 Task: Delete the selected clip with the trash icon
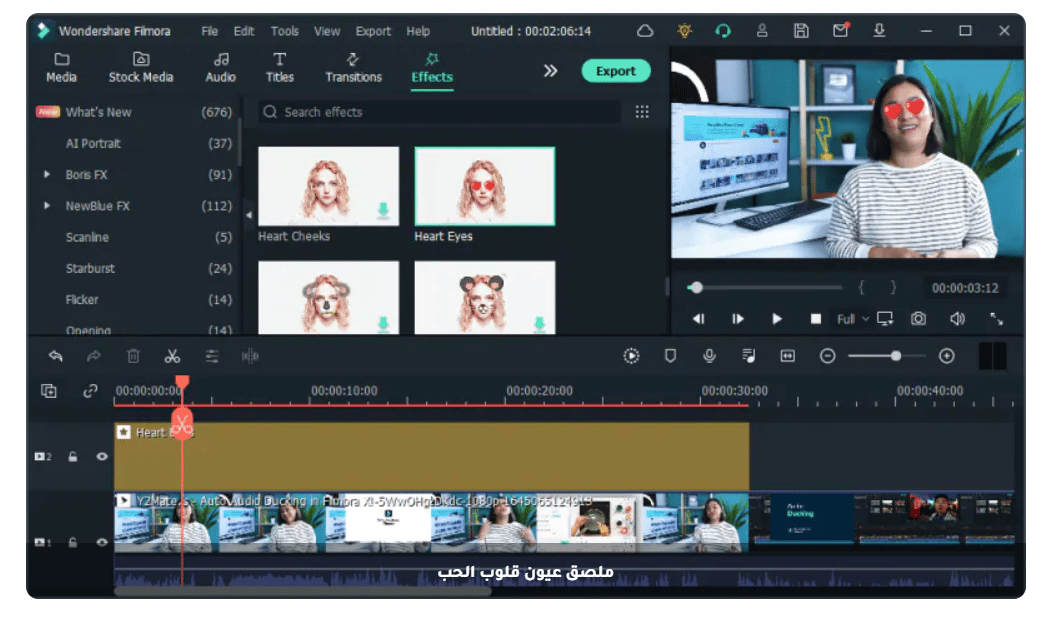(133, 356)
